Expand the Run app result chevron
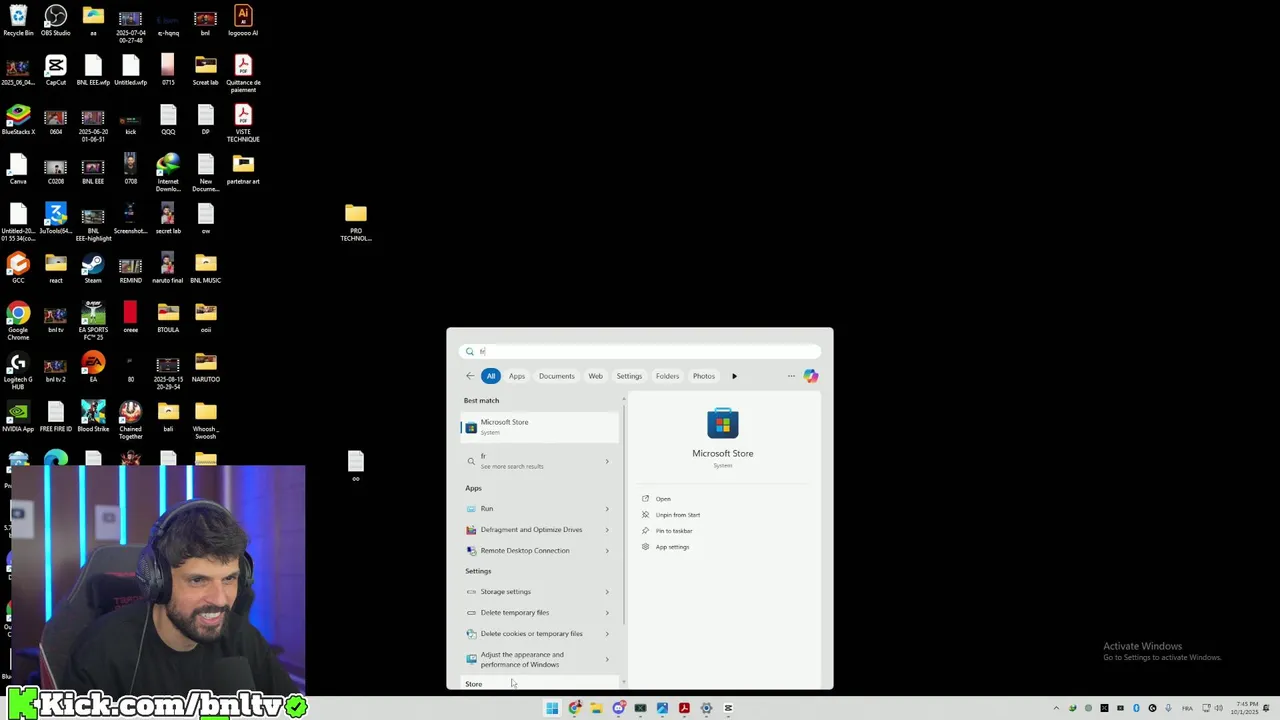This screenshot has height=720, width=1280. (x=607, y=508)
